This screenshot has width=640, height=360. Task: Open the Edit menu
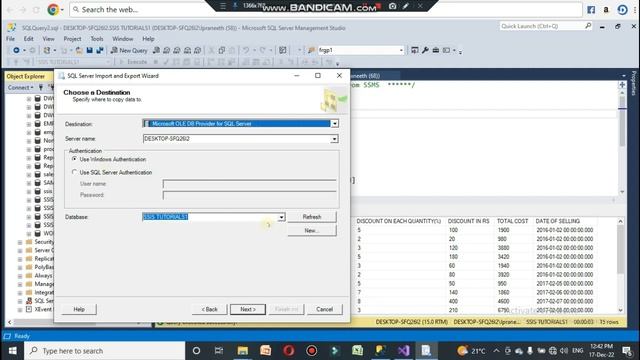[29, 39]
